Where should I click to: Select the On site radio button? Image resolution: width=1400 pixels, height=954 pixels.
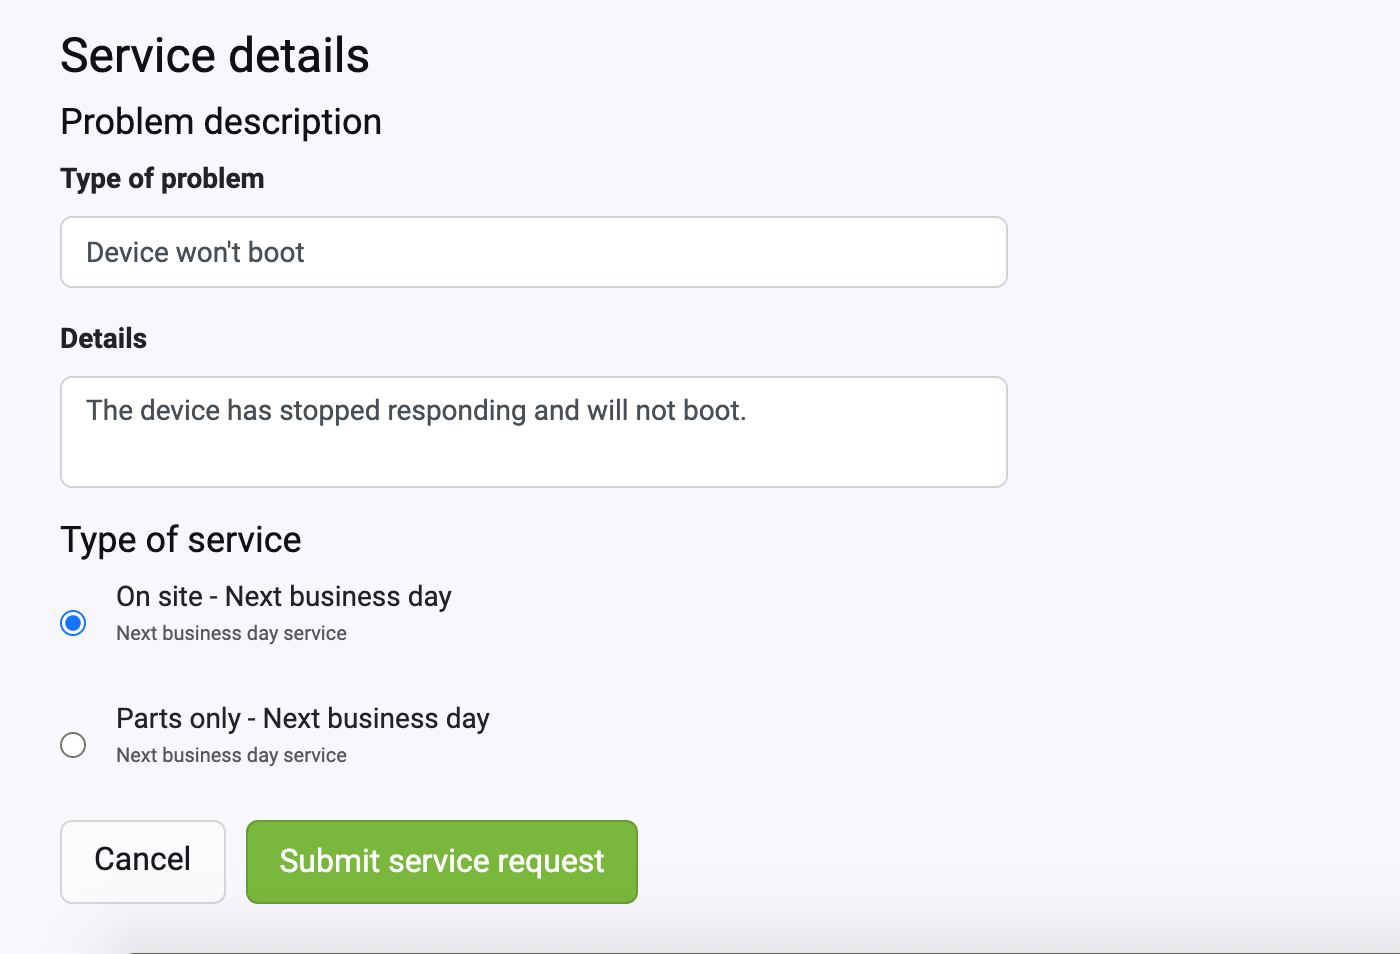click(73, 623)
